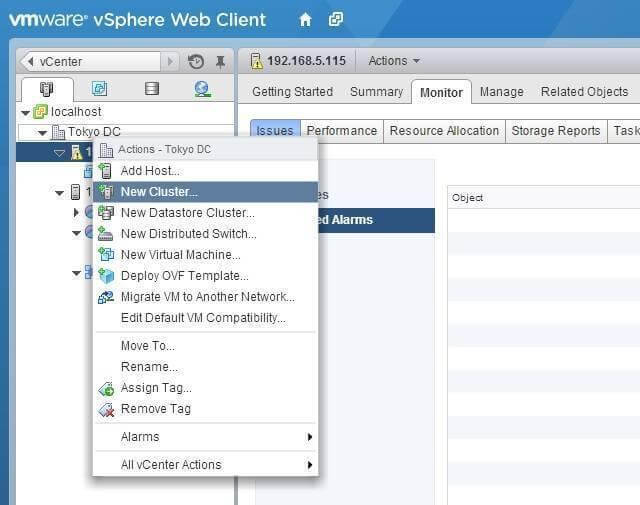640x505 pixels.
Task: Click the New Datastore Cluster icon
Action: [106, 213]
